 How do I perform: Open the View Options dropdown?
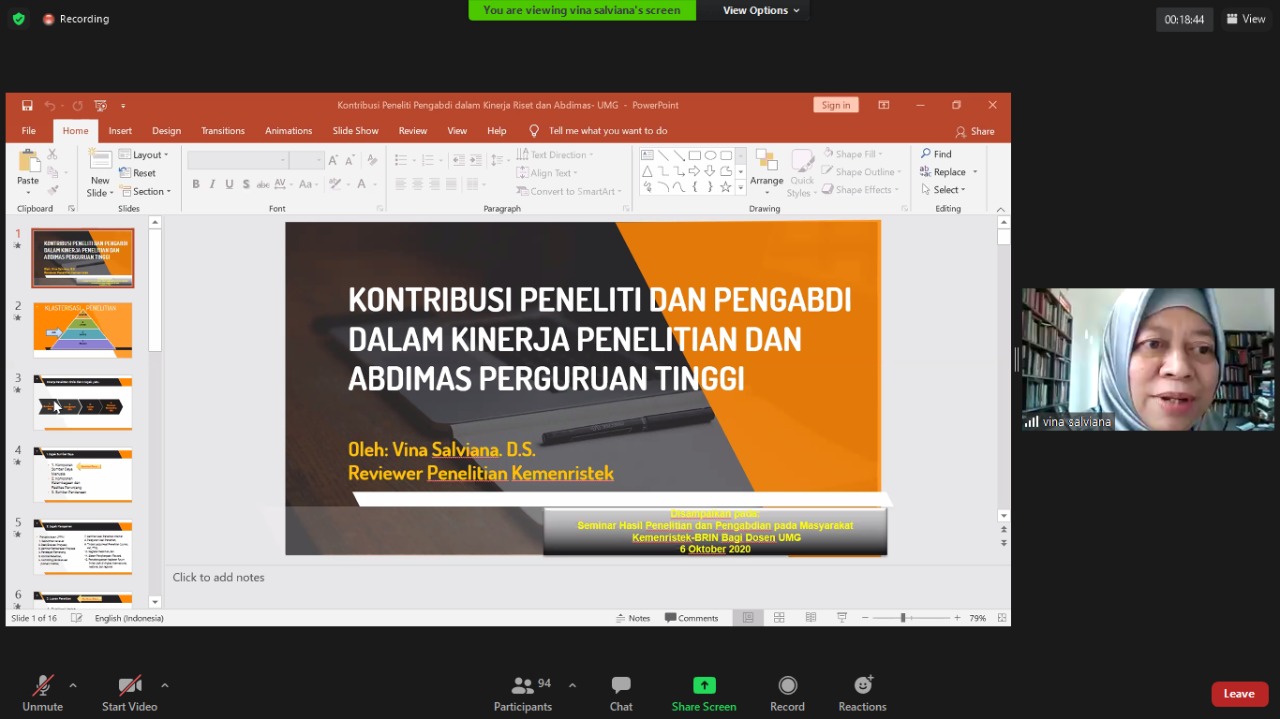pyautogui.click(x=761, y=10)
